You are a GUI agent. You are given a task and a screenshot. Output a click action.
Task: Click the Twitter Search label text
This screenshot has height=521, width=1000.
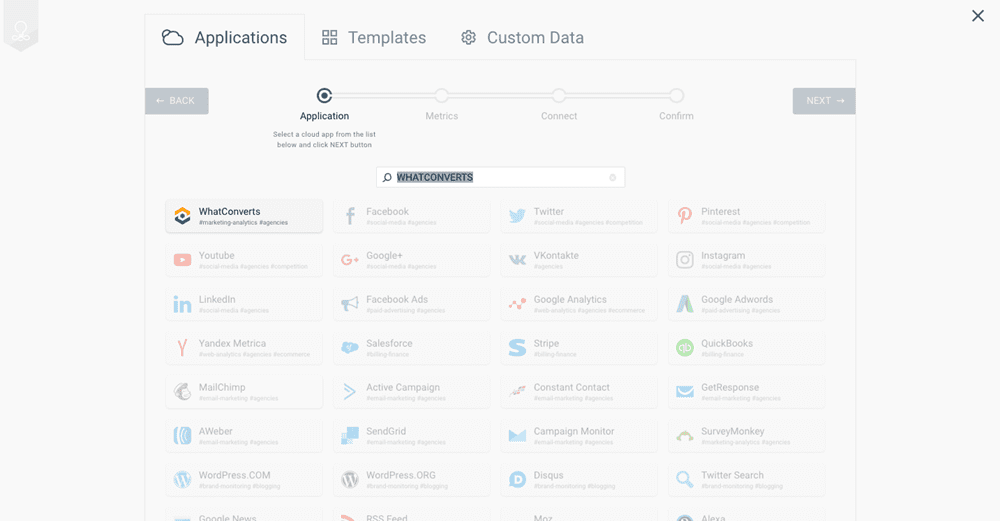coord(732,475)
